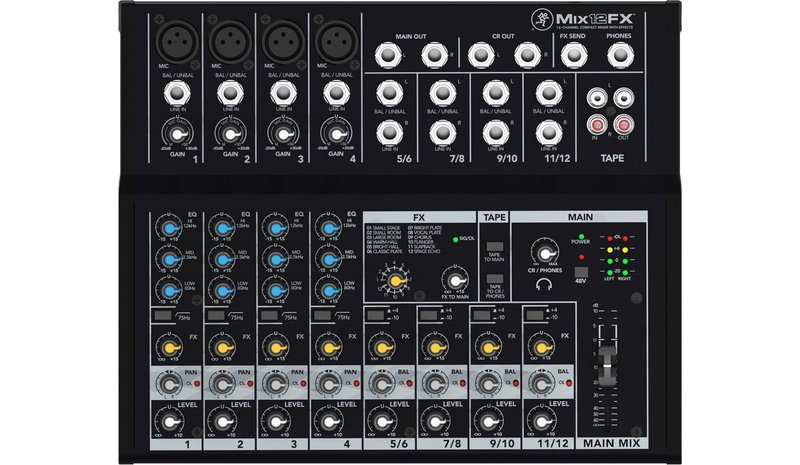Click the Mix12FX model name text
The image size is (800, 465).
[595, 19]
